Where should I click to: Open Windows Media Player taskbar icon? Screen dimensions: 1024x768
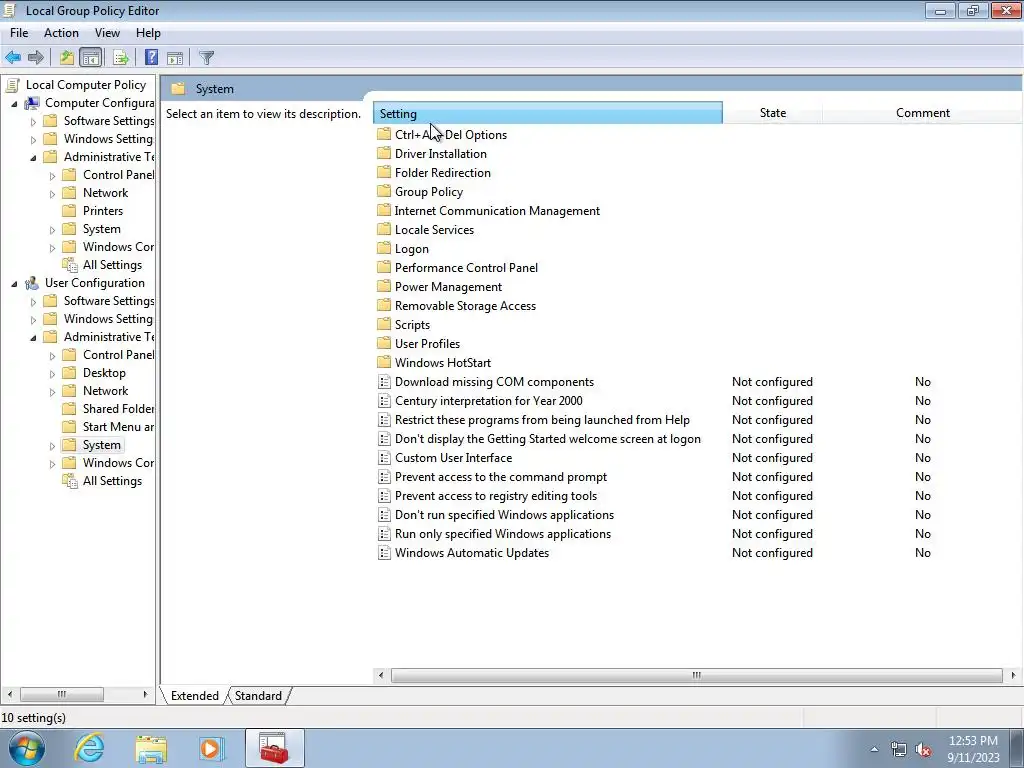(211, 748)
